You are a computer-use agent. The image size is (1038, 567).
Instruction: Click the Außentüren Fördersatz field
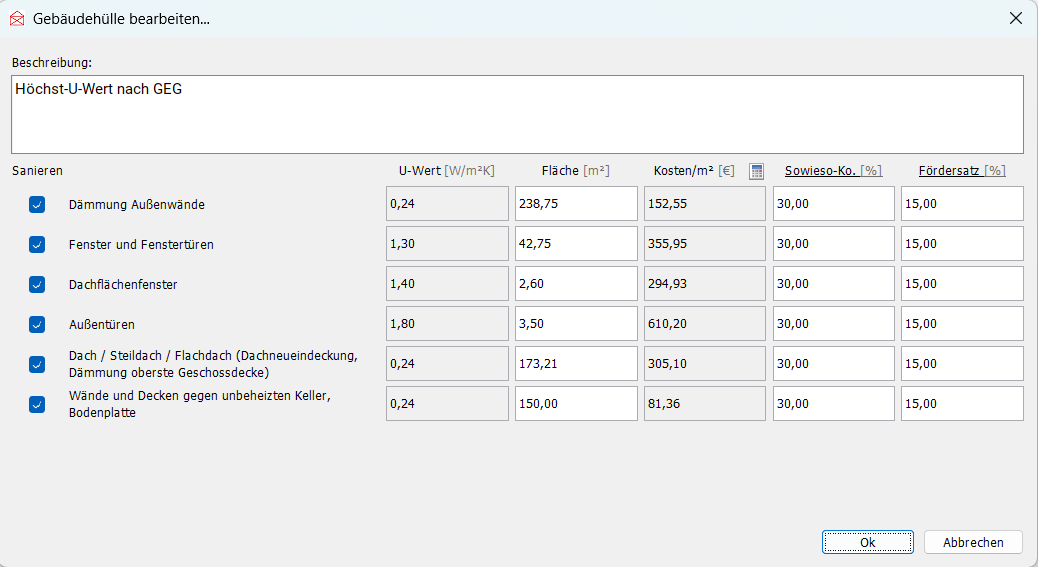[962, 324]
